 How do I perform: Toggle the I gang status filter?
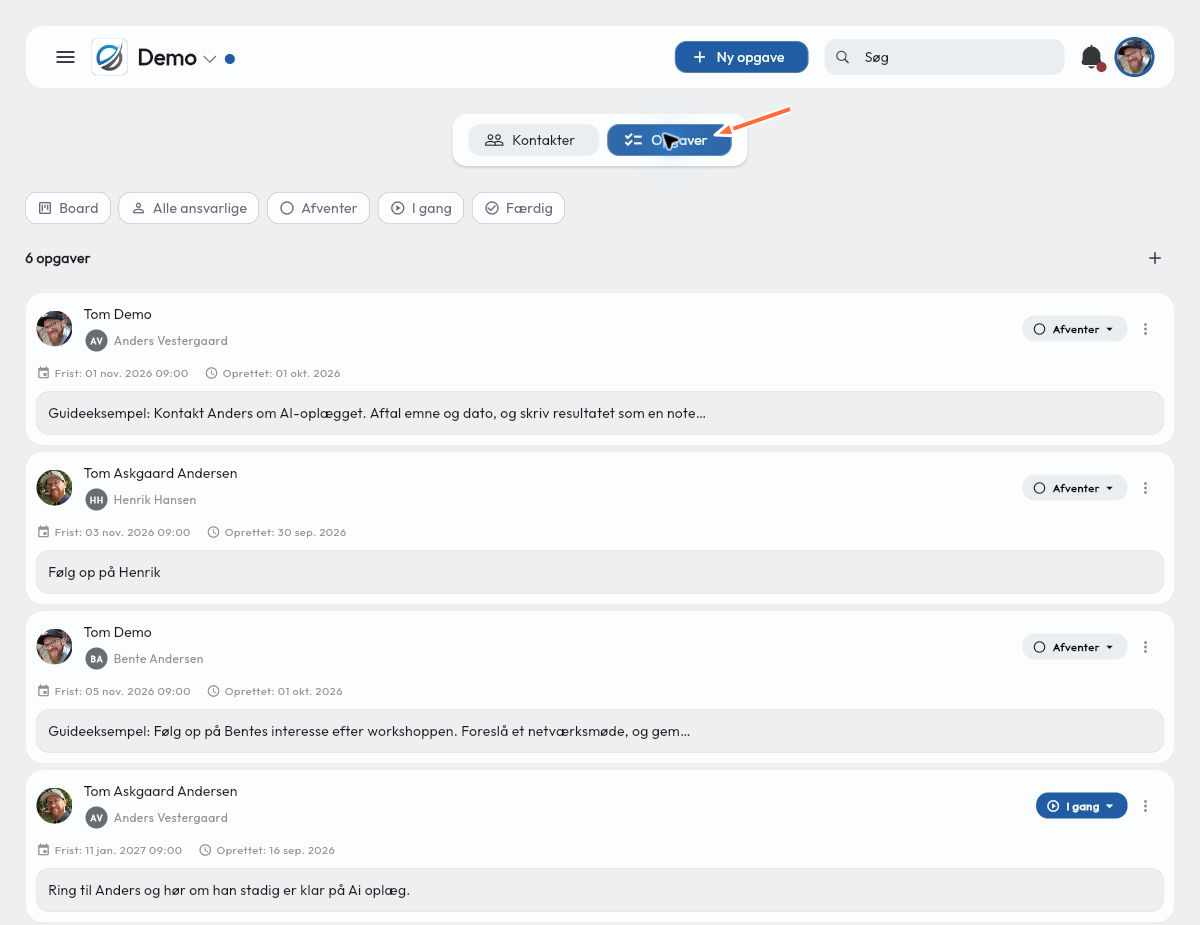(x=421, y=208)
